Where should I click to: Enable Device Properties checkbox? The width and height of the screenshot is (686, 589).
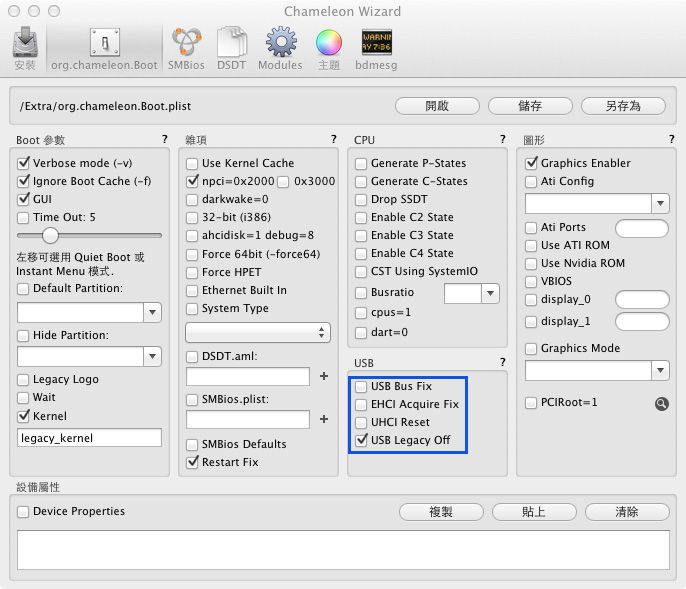[x=23, y=512]
